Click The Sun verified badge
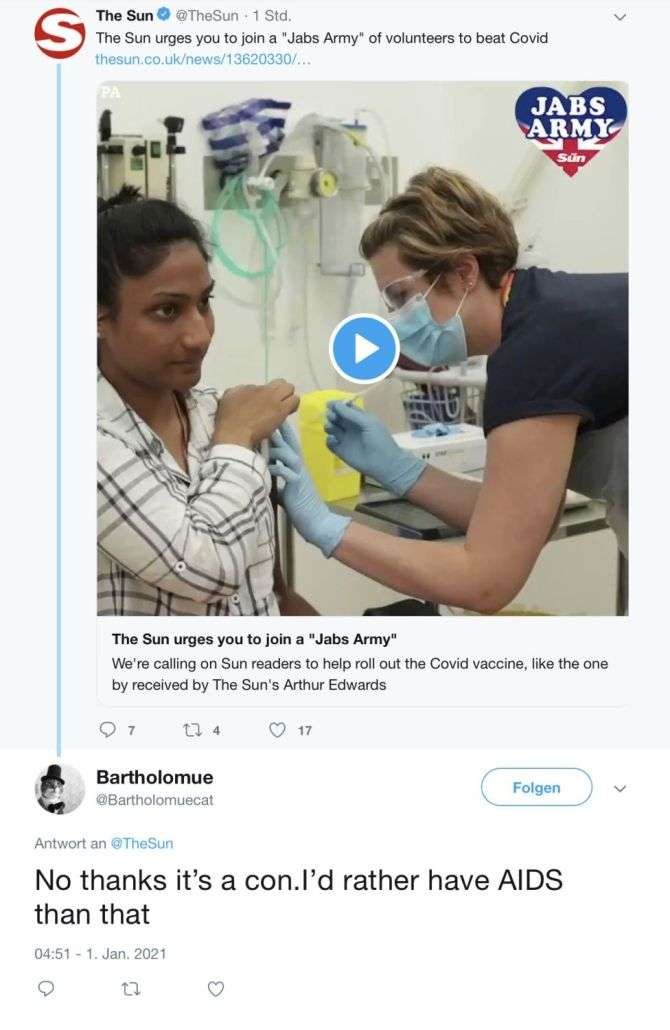670x1030 pixels. (x=164, y=14)
